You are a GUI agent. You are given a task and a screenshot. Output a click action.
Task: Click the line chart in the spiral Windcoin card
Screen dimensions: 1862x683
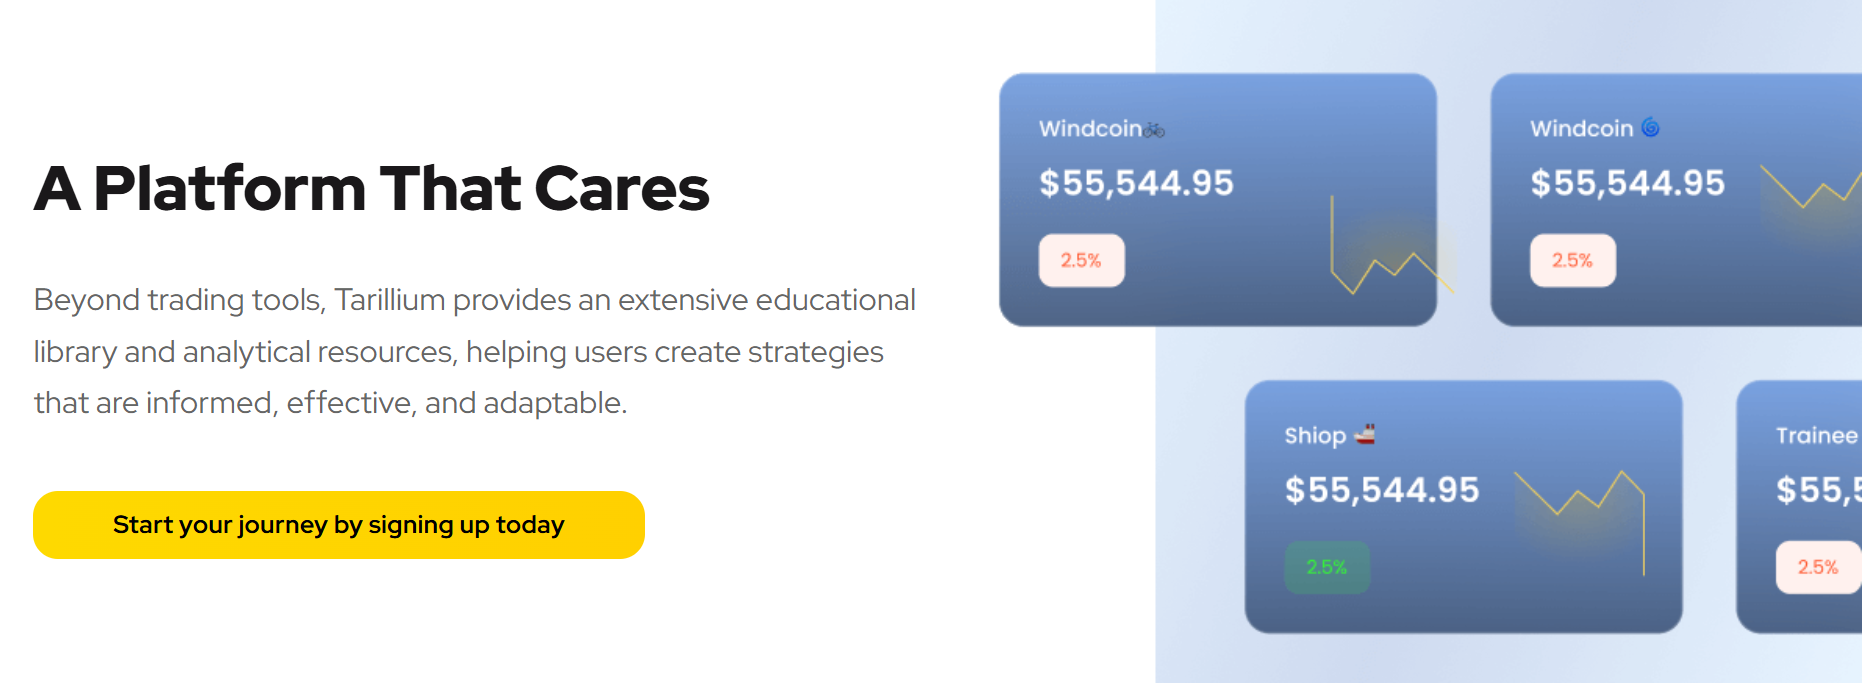tap(1810, 186)
